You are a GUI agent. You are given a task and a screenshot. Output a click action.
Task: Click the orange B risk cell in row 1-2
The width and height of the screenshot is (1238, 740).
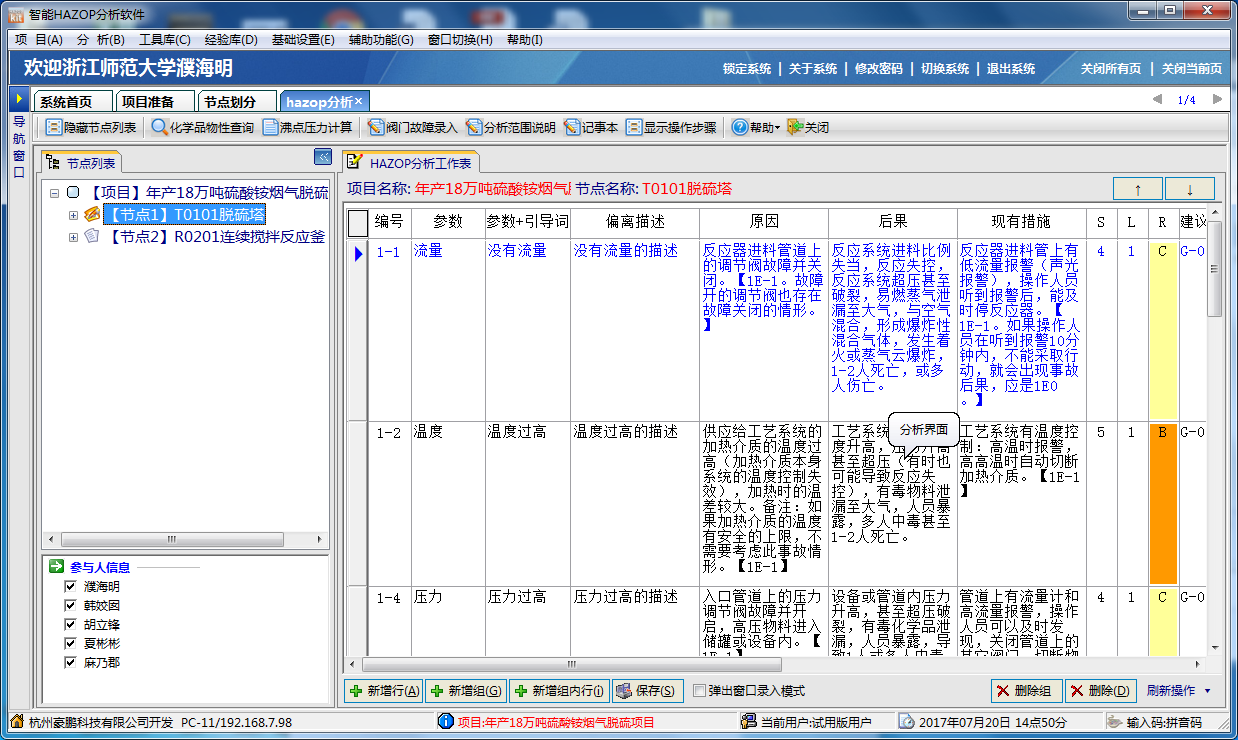click(x=1163, y=504)
